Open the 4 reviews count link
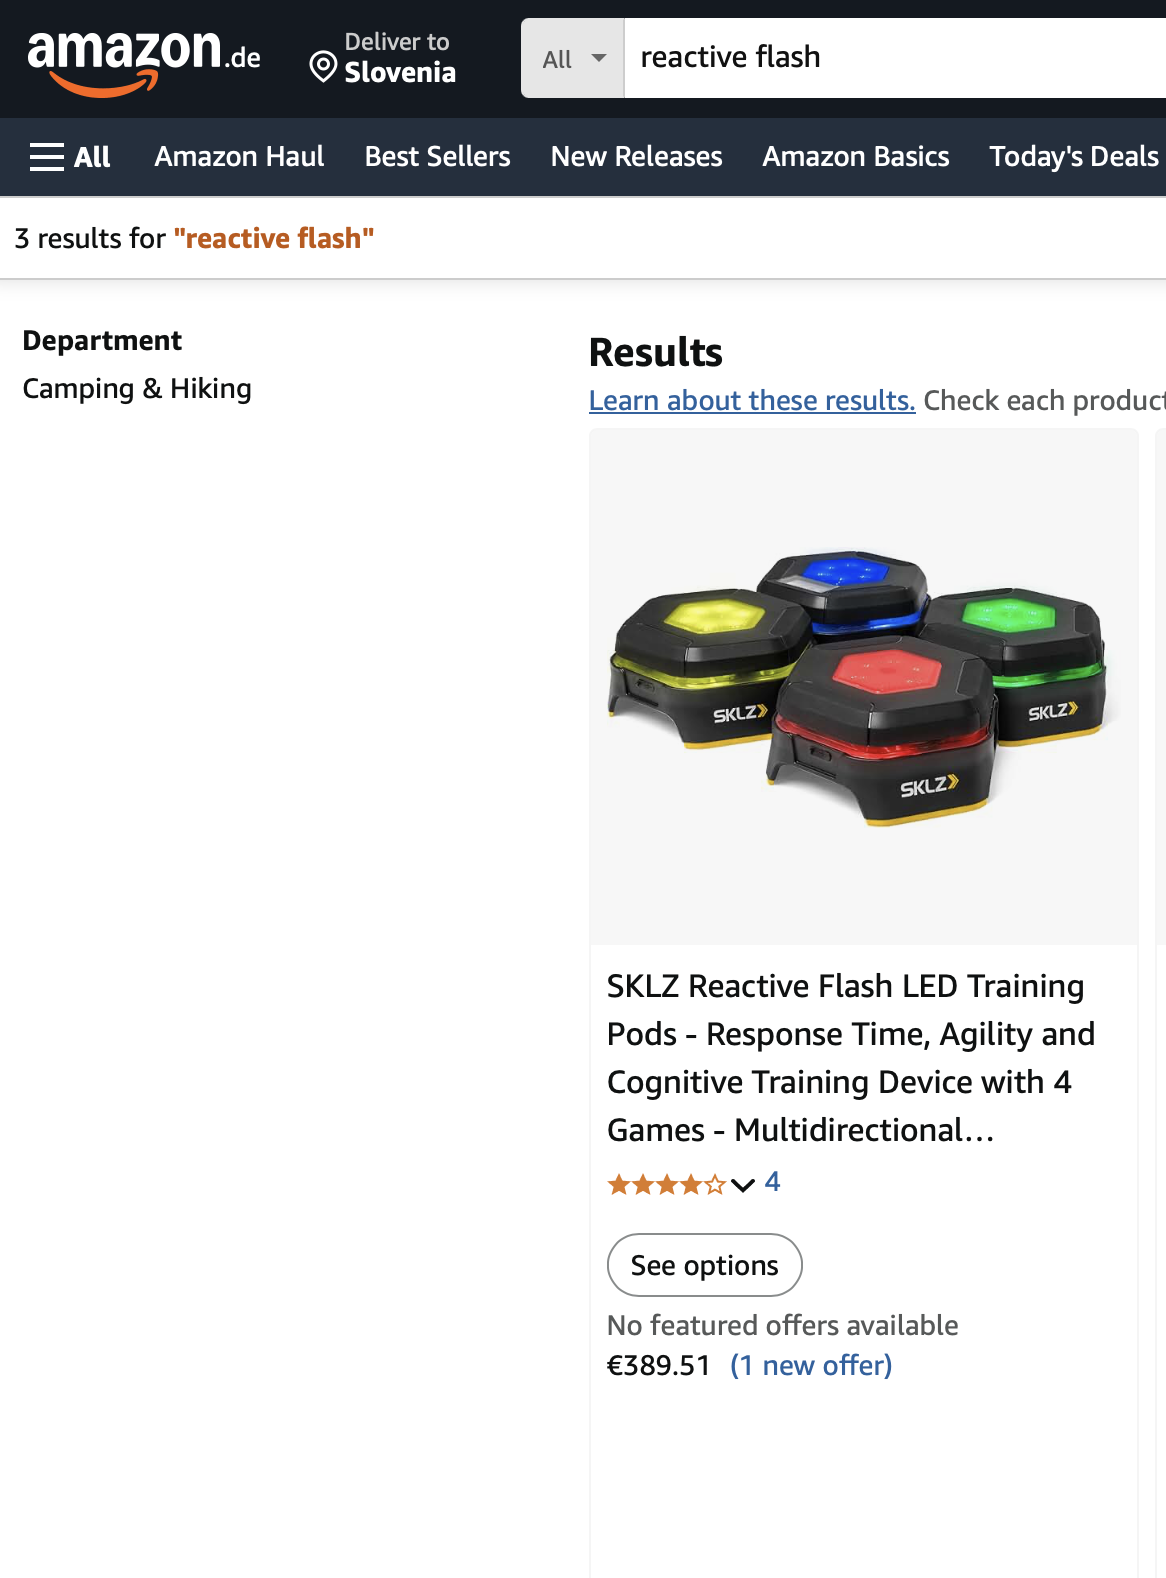 (x=772, y=1183)
